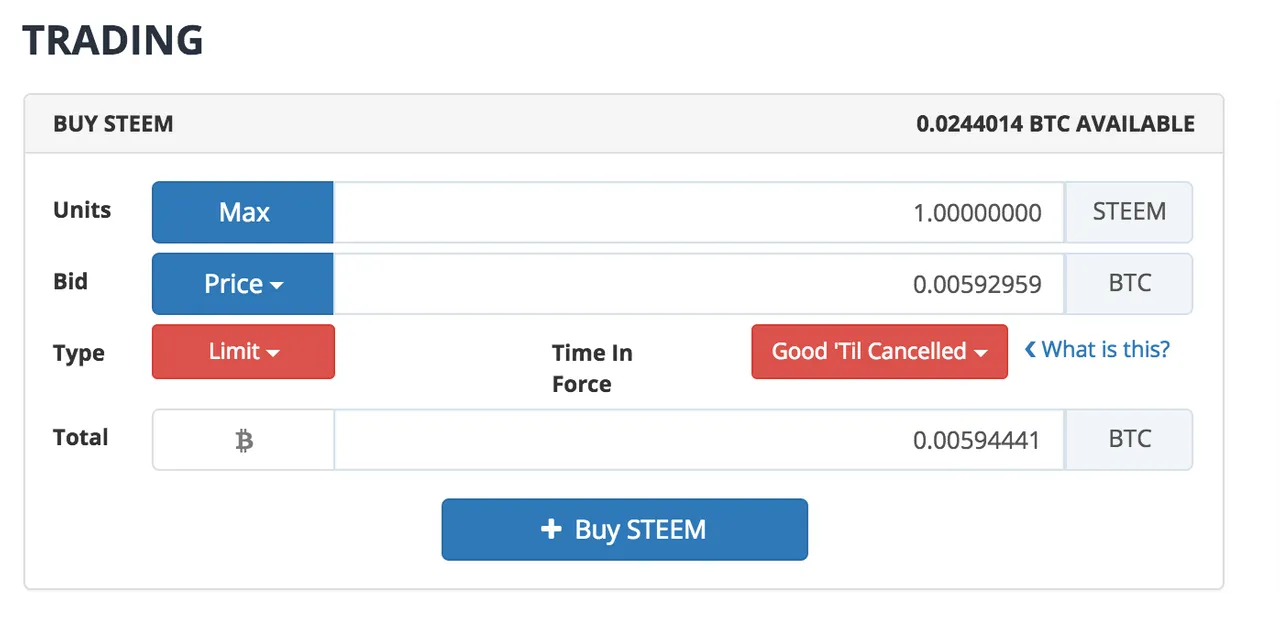This screenshot has width=1280, height=642.
Task: Expand the Good 'Til Cancelled dropdown
Action: (879, 352)
